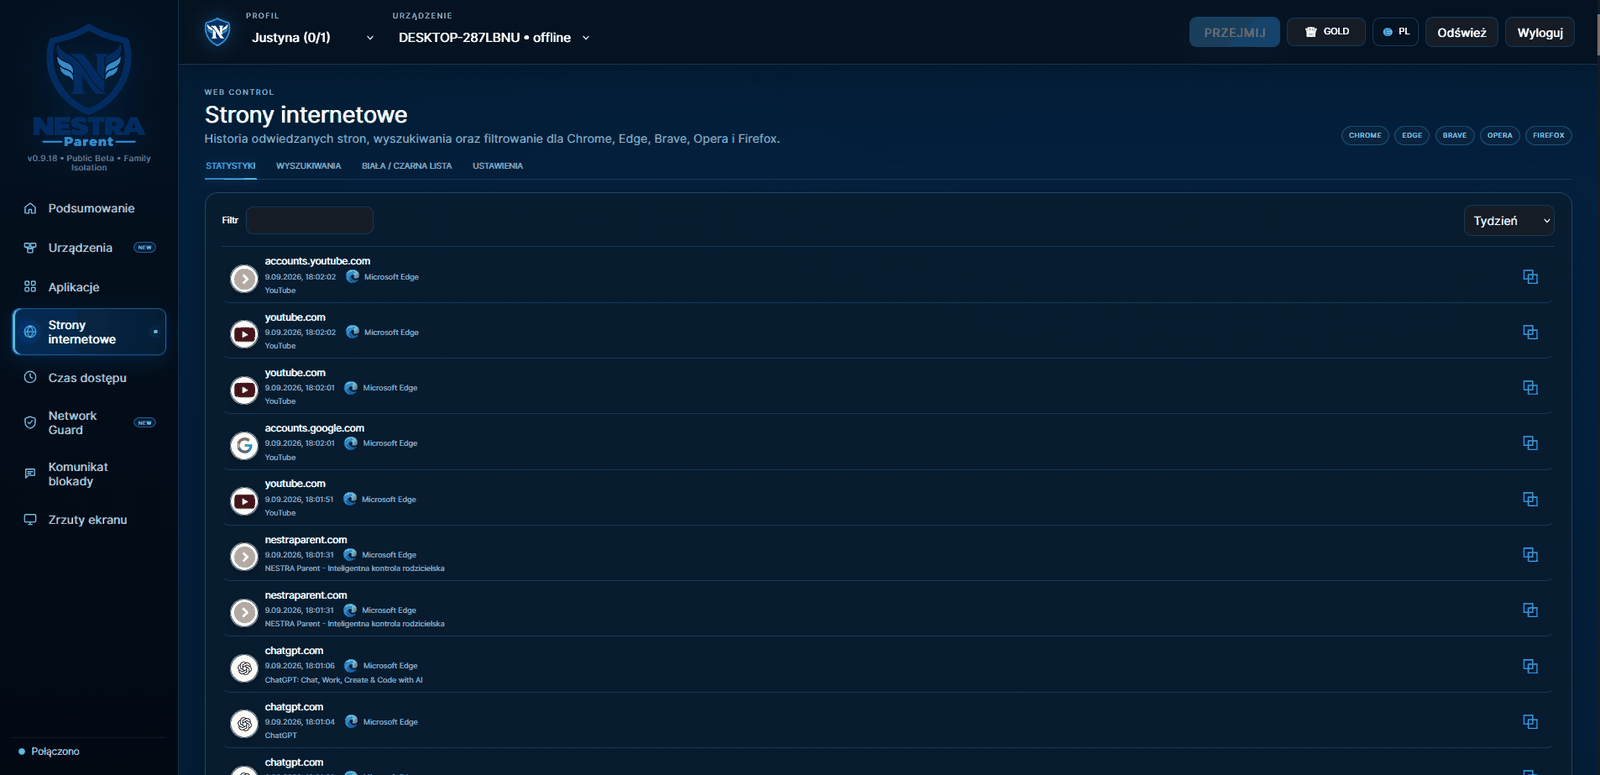The width and height of the screenshot is (1600, 775).
Task: Click the copy icon for accounts.youtube.com row
Action: click(x=1530, y=277)
